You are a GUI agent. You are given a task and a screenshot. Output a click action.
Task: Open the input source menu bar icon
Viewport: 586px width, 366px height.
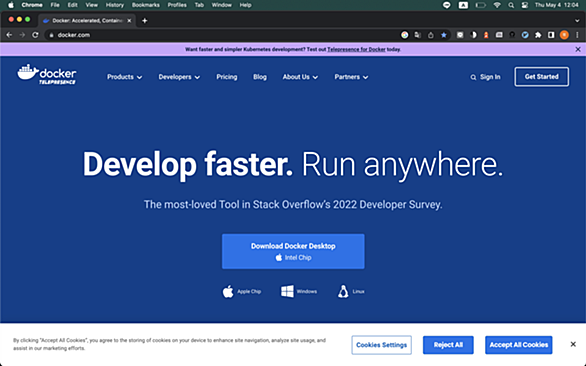[x=463, y=5]
